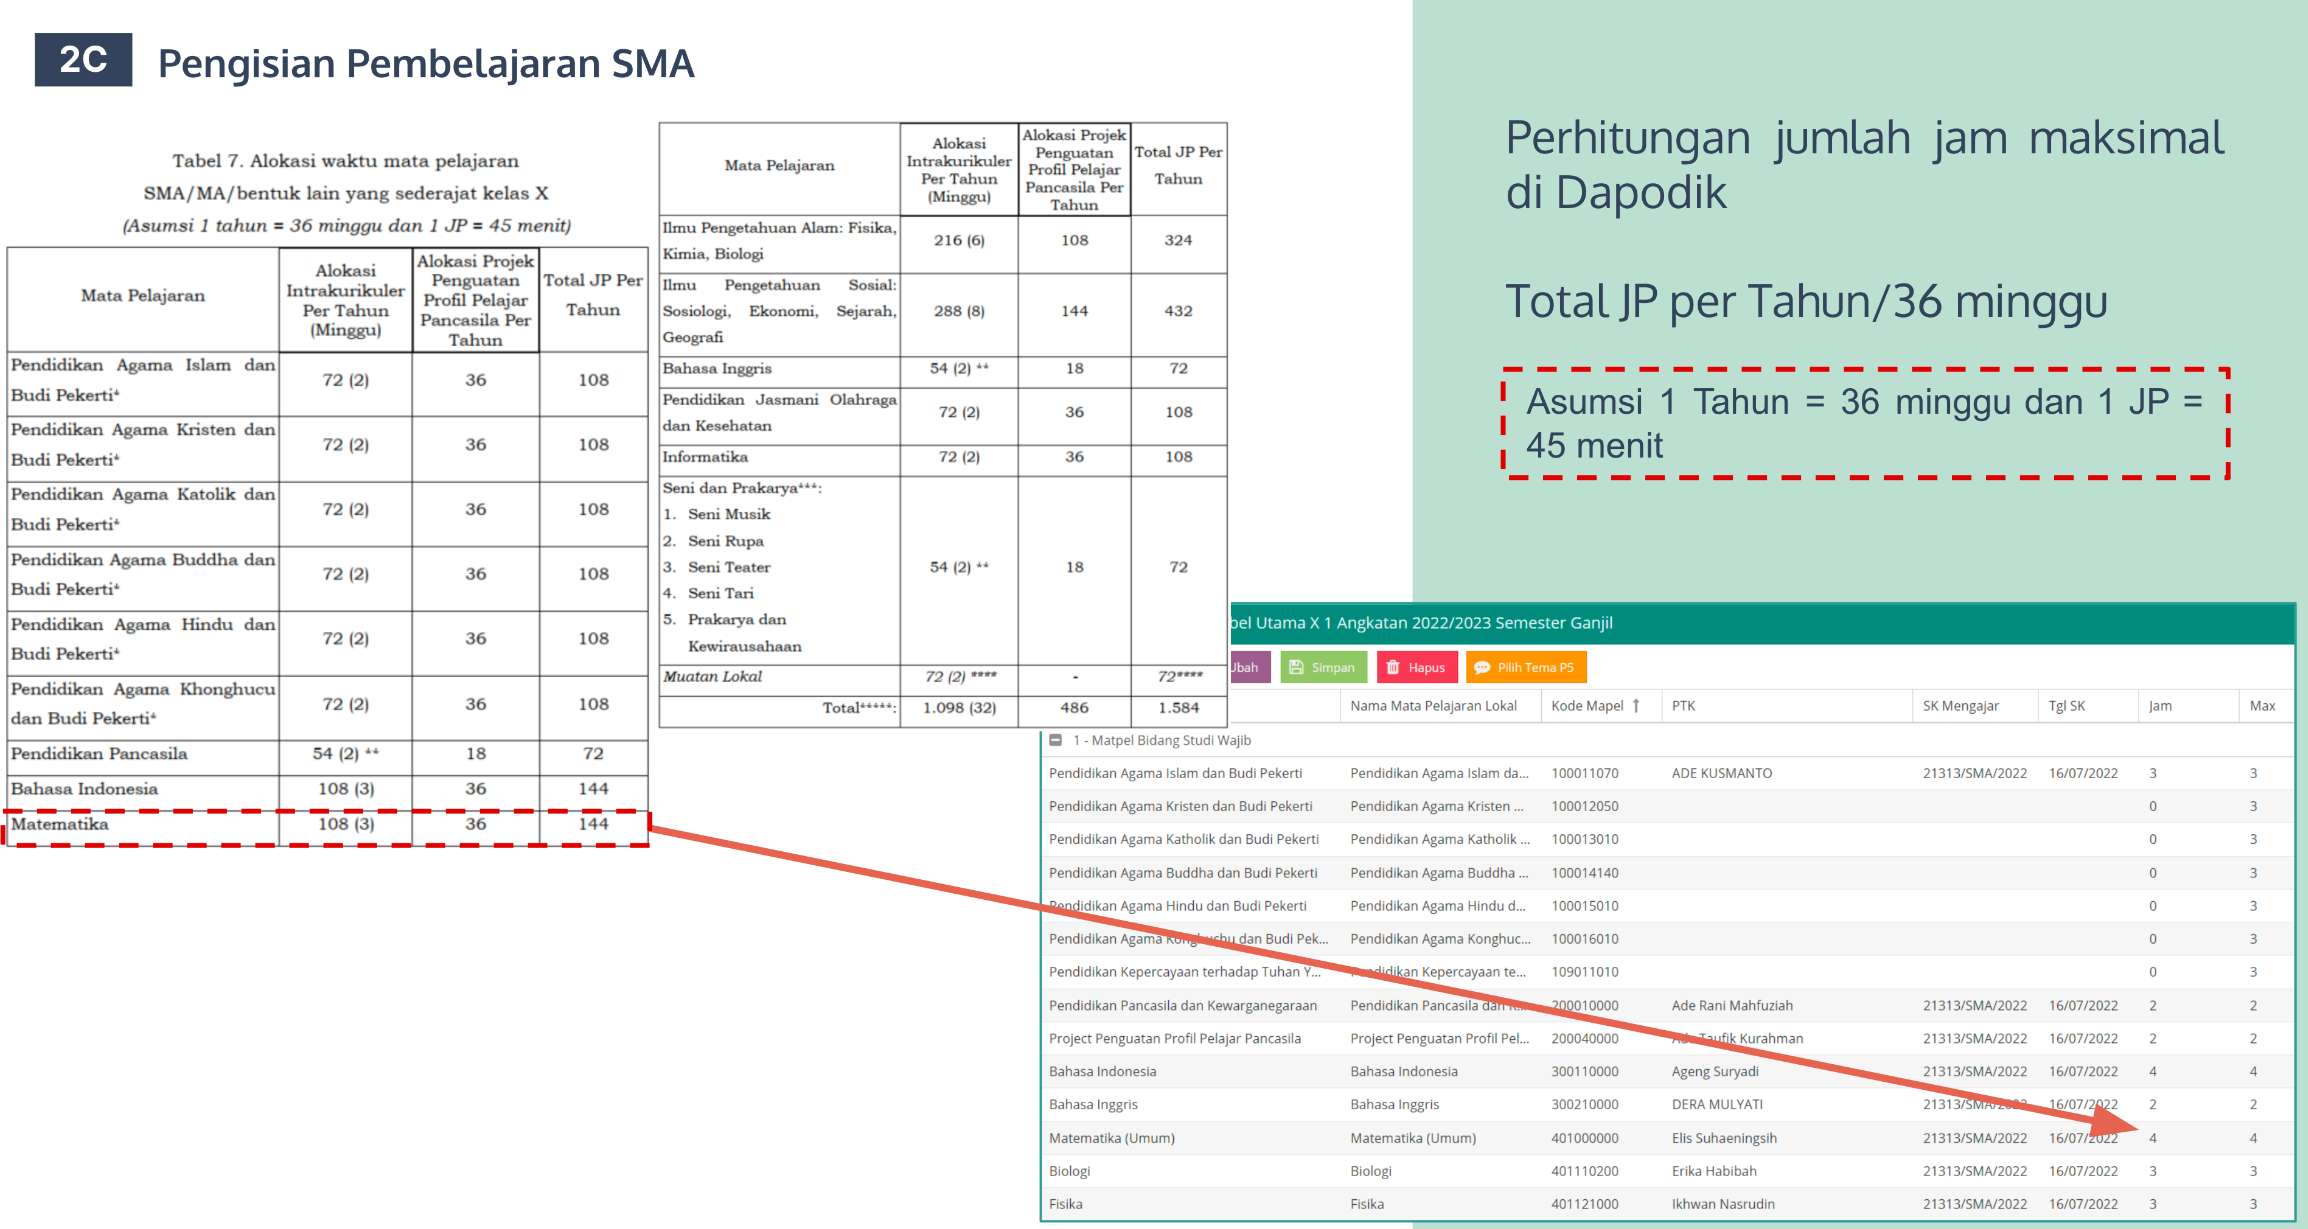
Task: Click the Biologi row teacher Erika Habibah
Action: click(1713, 1171)
